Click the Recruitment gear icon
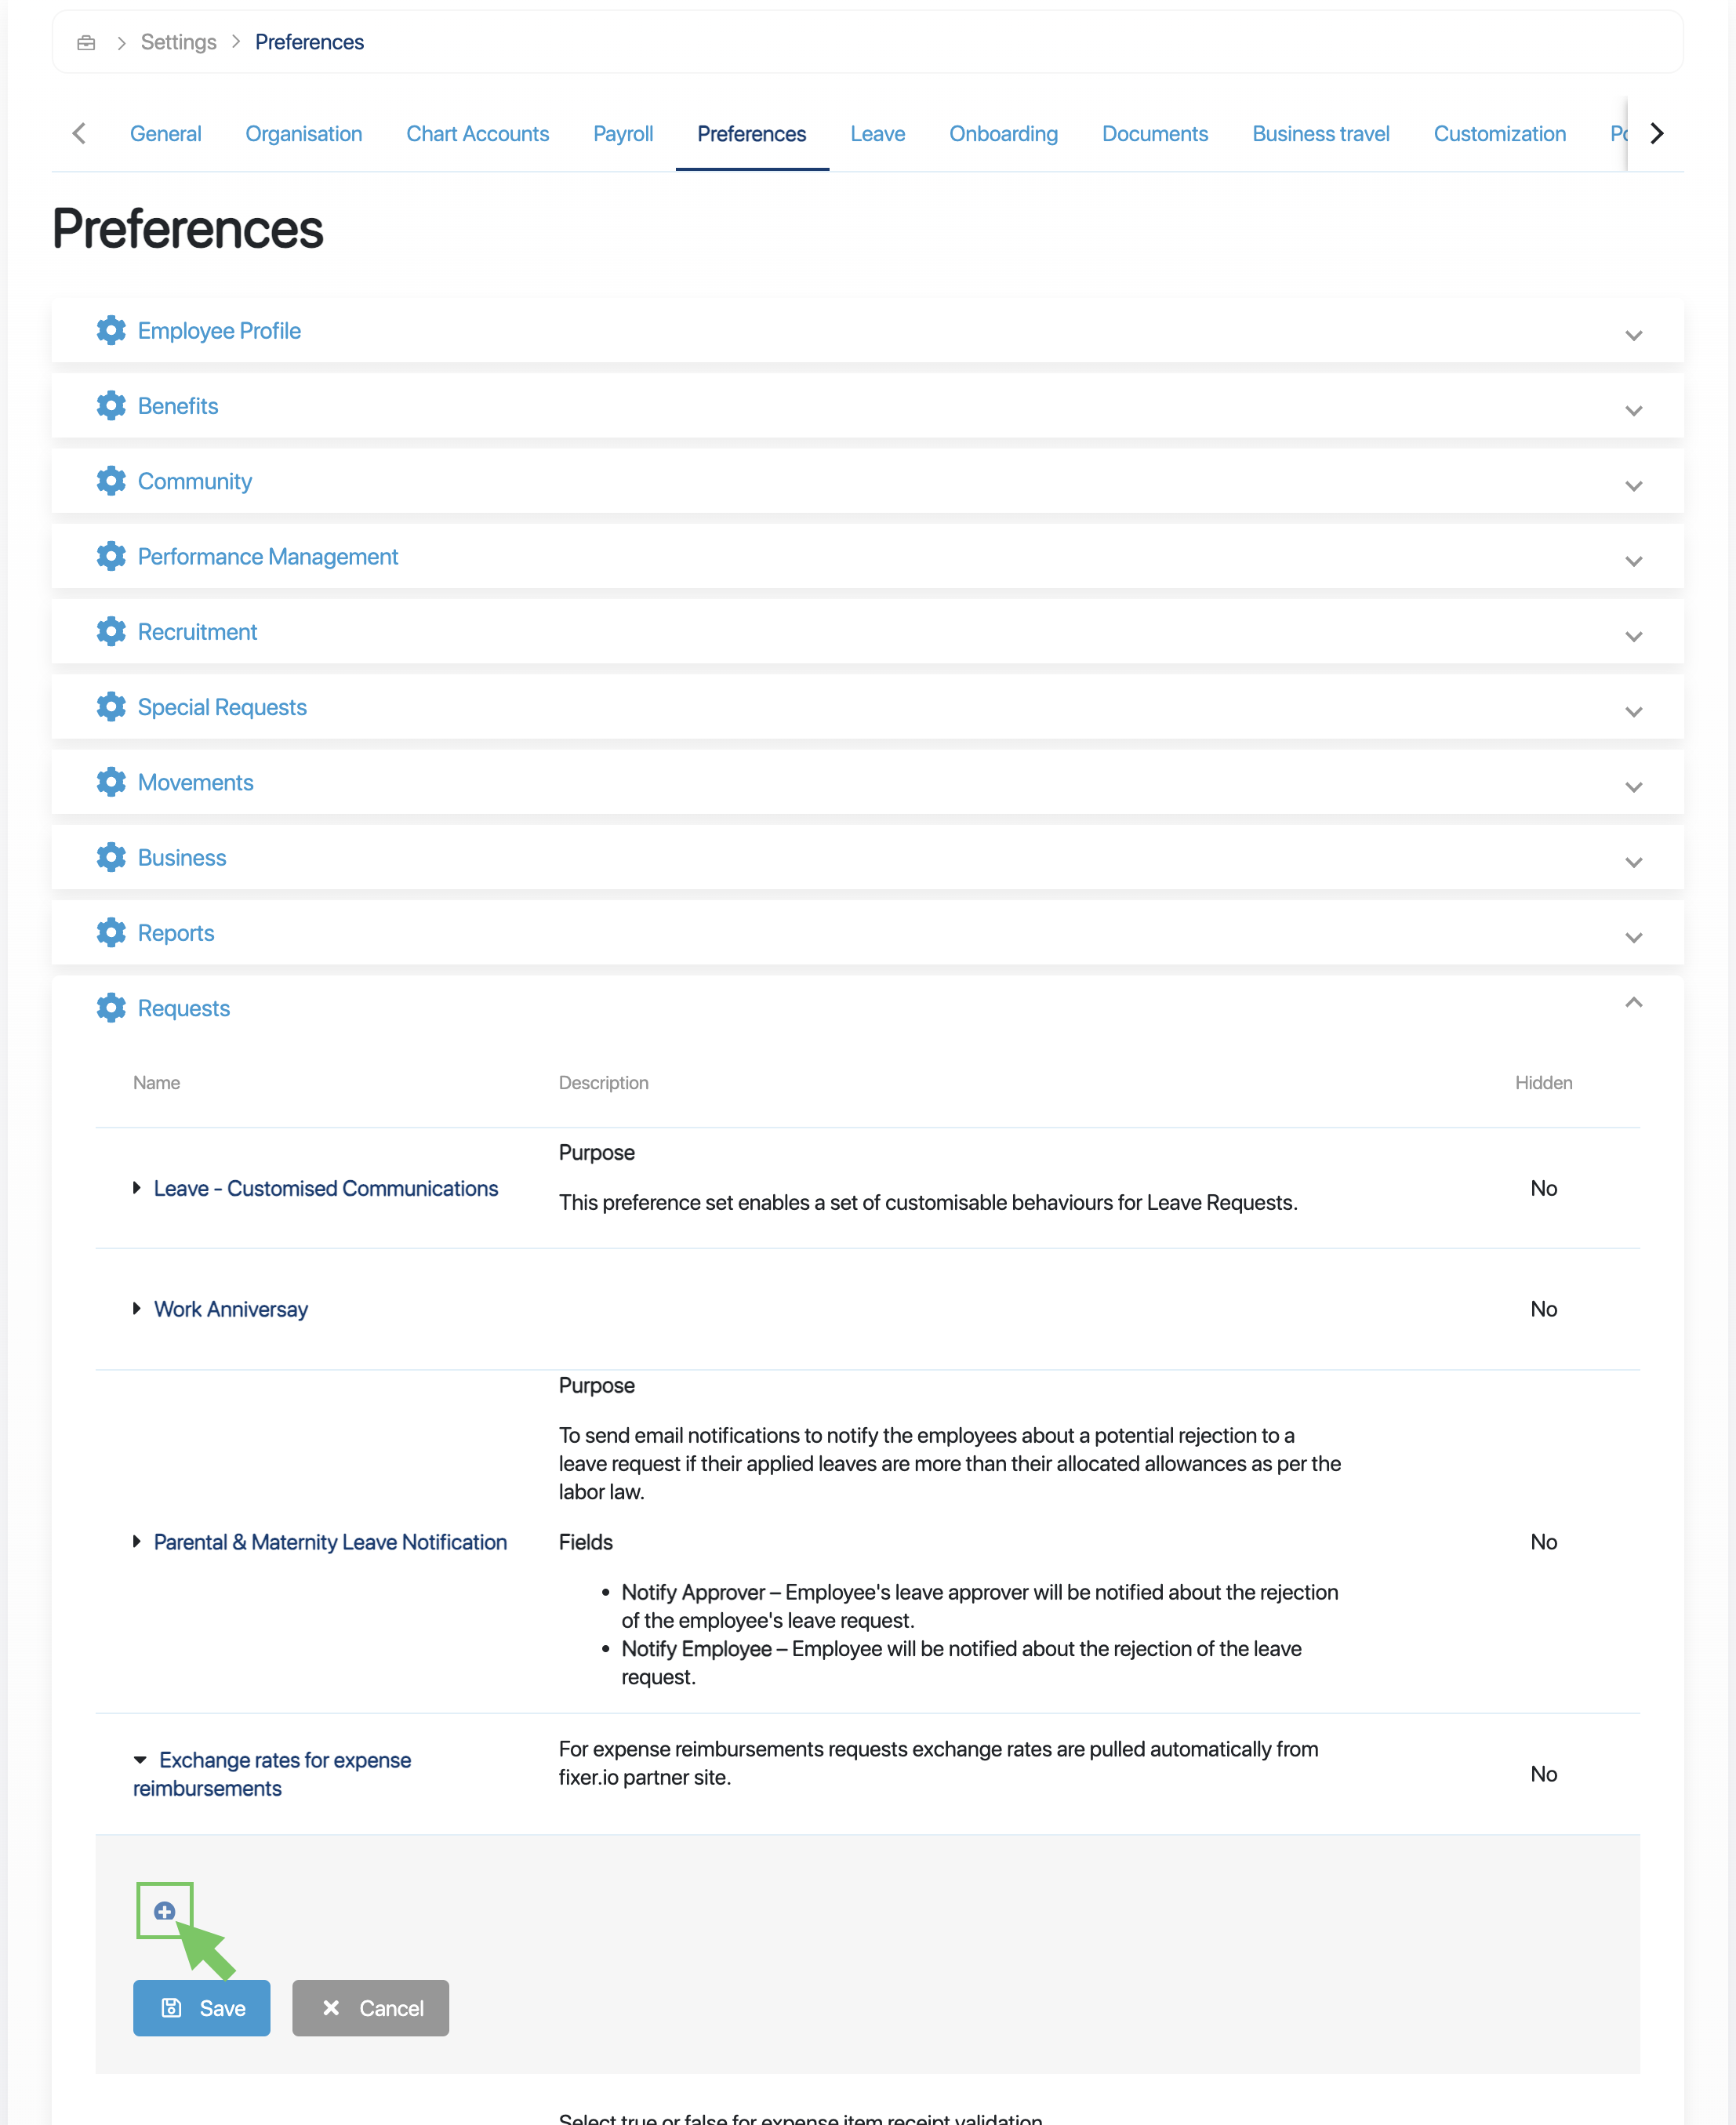The width and height of the screenshot is (1736, 2125). point(111,631)
